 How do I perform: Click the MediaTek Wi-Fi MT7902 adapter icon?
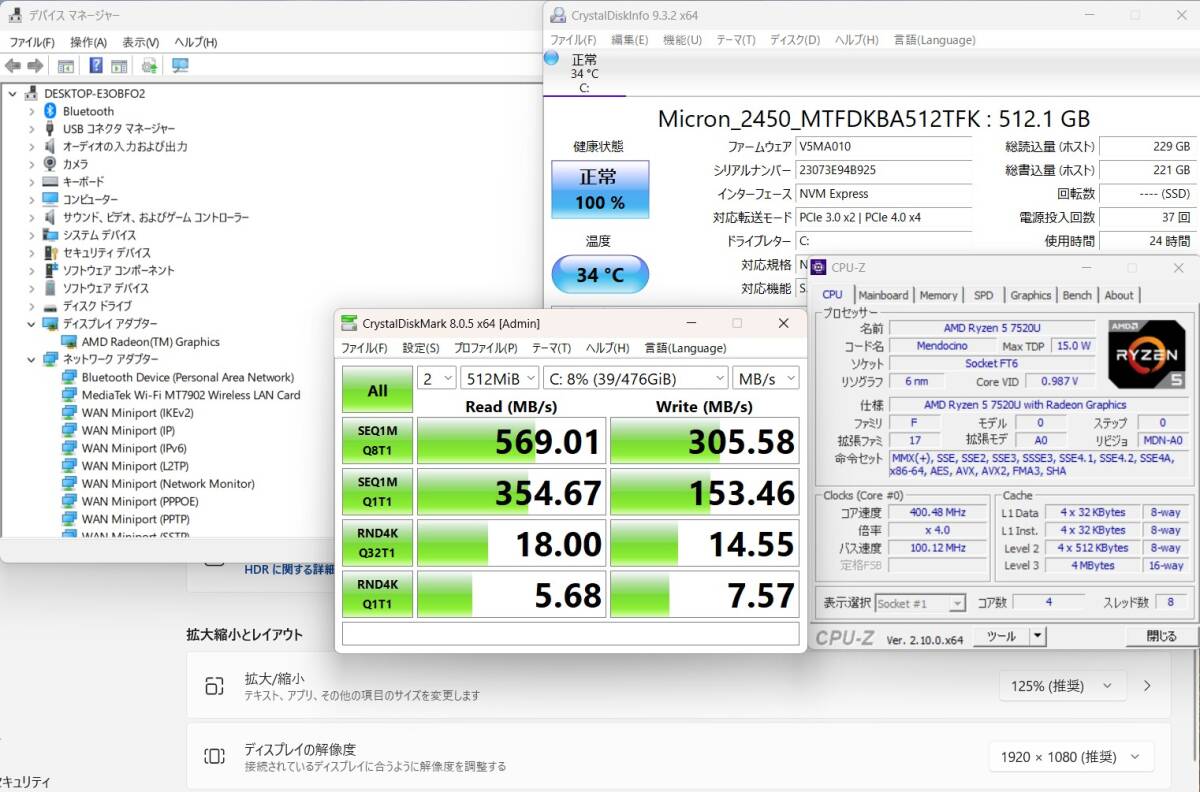[x=69, y=395]
